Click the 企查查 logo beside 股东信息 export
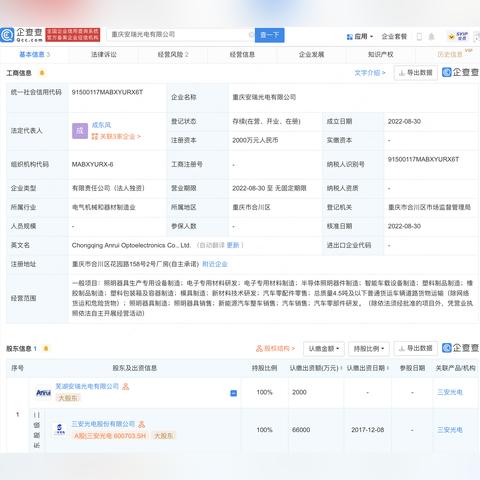The width and height of the screenshot is (480, 480). [460, 348]
